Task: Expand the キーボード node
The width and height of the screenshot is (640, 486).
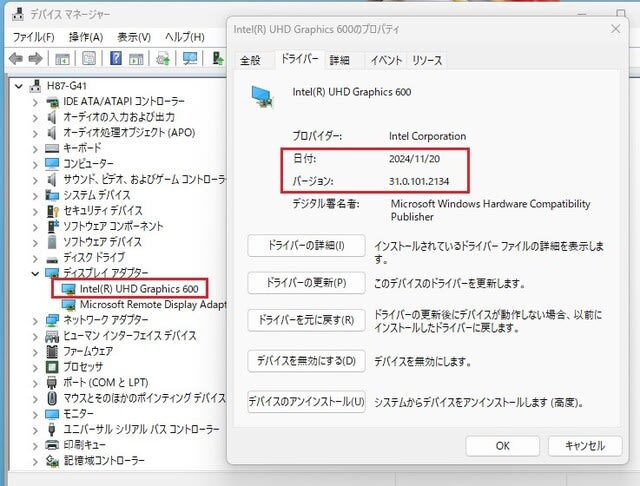Action: (35, 149)
